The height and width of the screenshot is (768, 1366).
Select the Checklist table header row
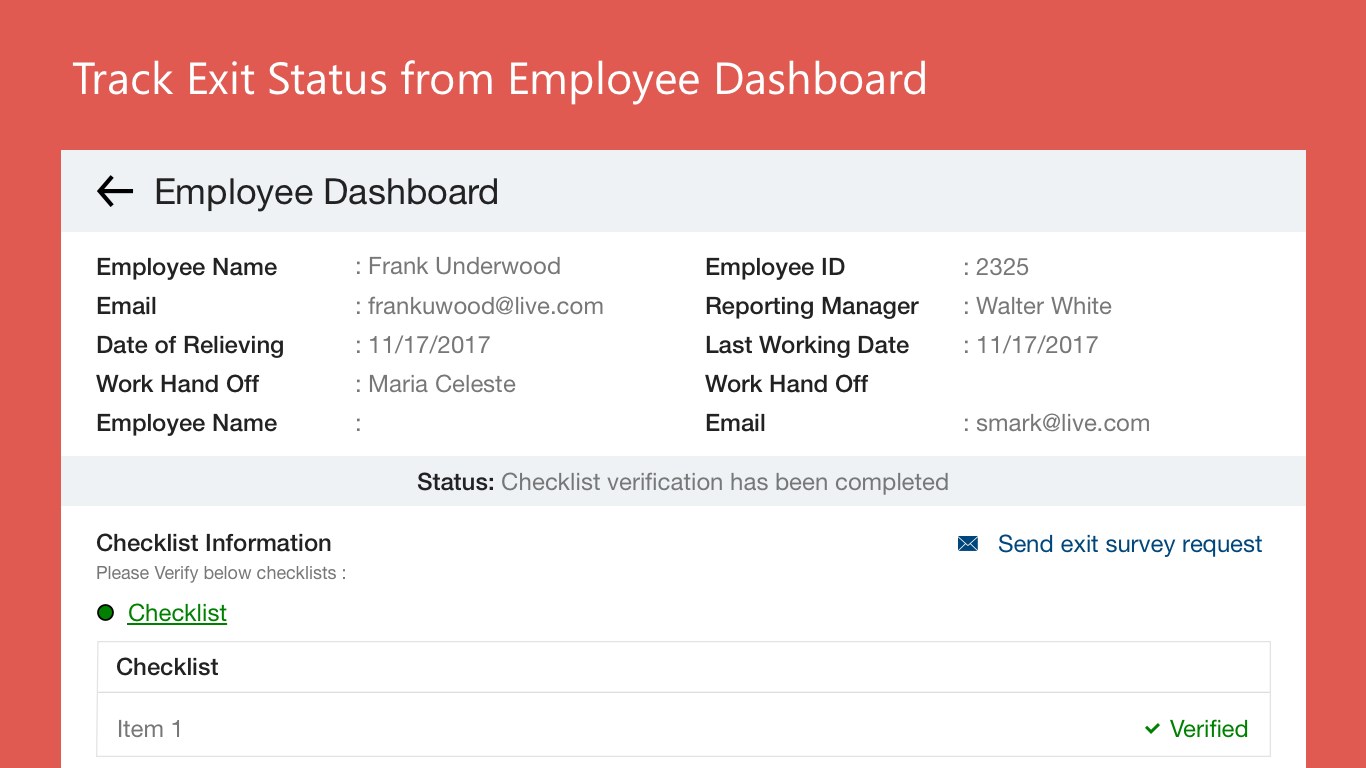[x=683, y=667]
